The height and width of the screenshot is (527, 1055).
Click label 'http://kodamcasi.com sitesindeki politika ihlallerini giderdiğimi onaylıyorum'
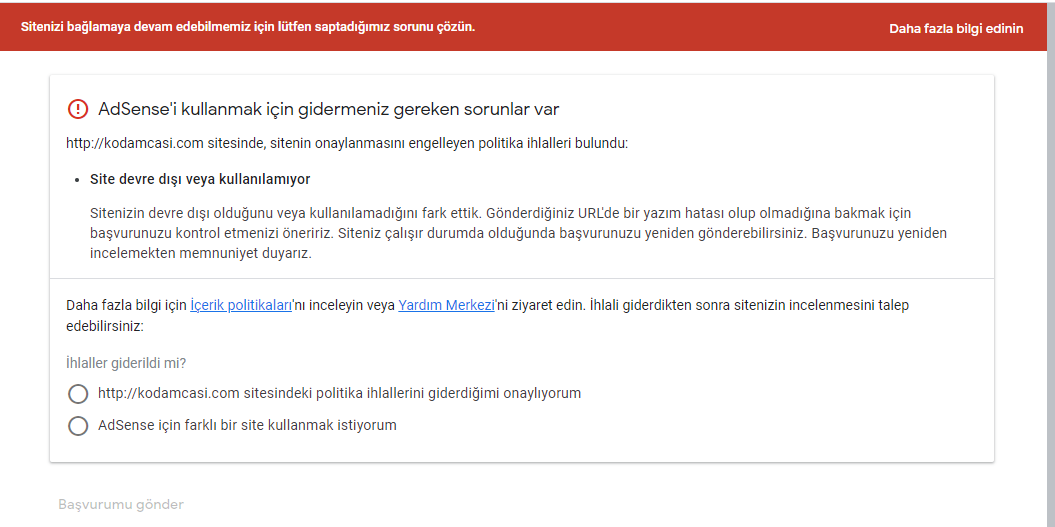(339, 393)
